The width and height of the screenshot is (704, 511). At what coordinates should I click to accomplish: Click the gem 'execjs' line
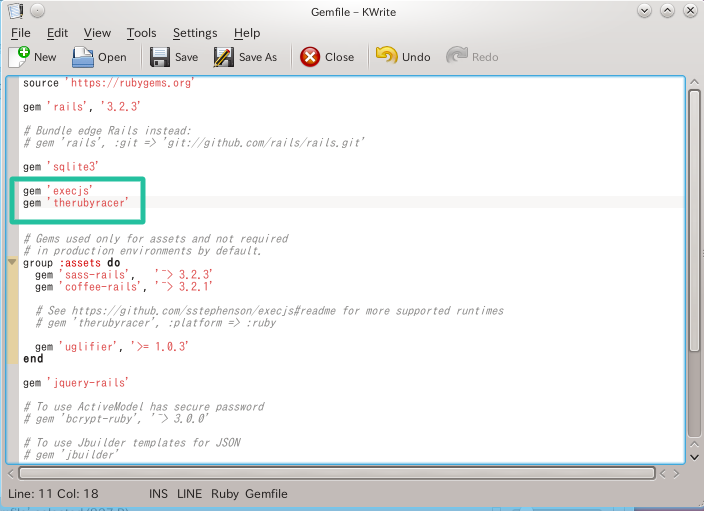[x=58, y=191]
